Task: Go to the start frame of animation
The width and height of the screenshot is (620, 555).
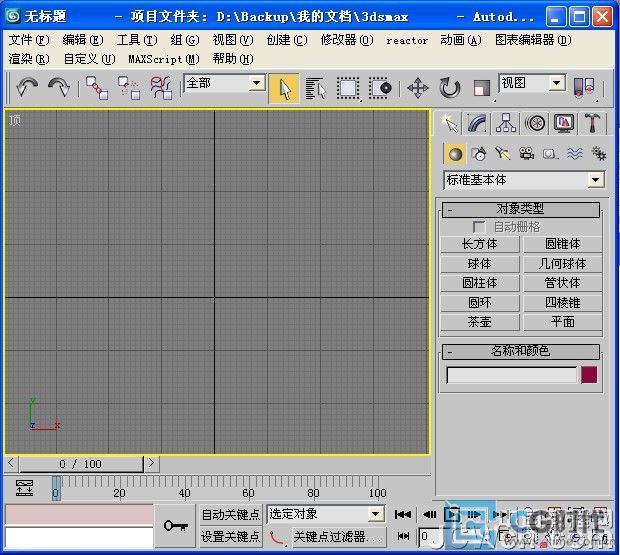Action: coord(403,514)
